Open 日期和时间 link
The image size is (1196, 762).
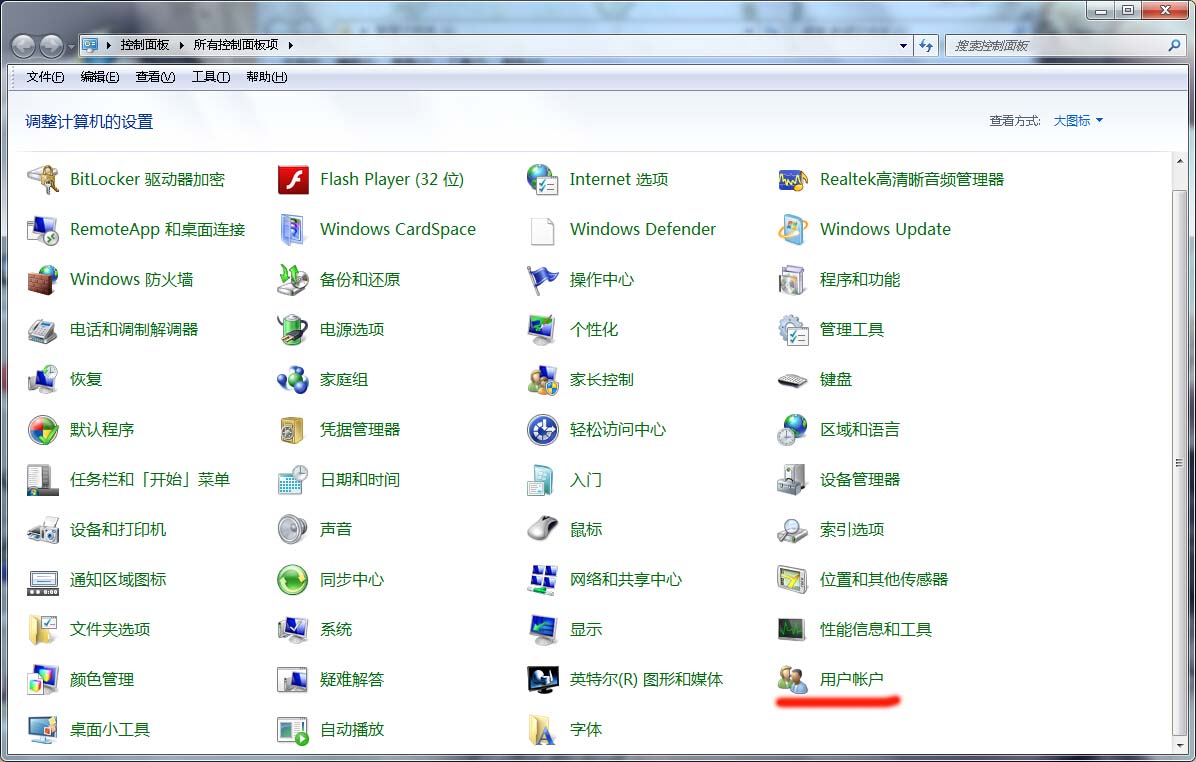[360, 480]
